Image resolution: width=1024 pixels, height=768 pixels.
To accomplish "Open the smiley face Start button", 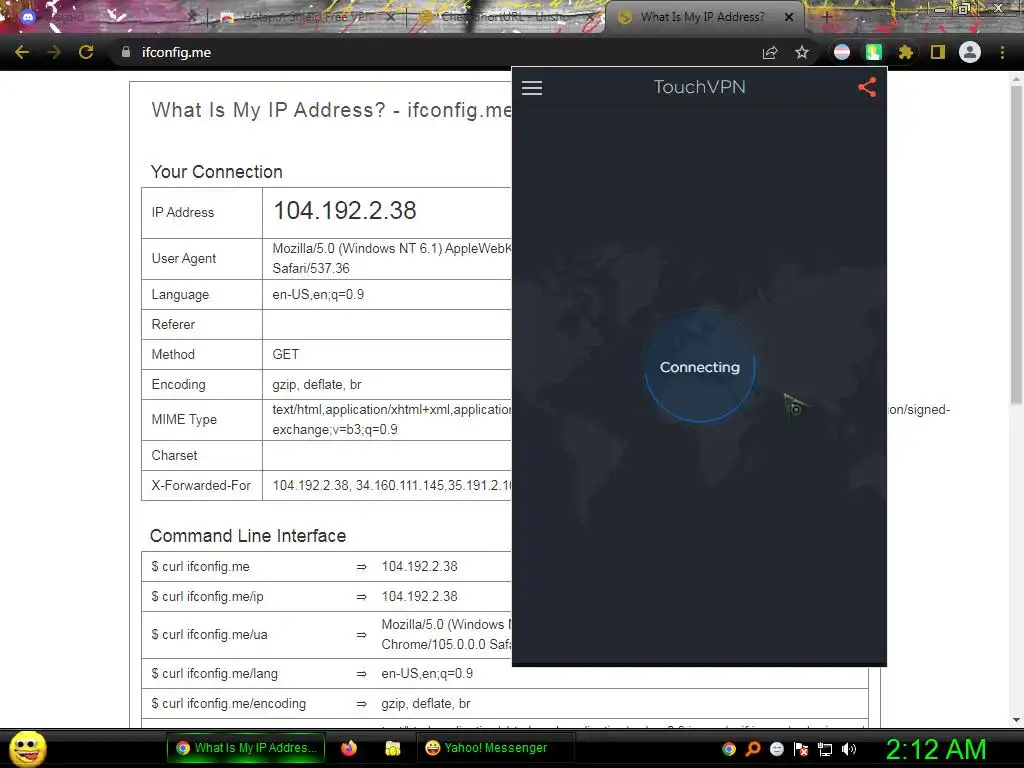I will 28,748.
